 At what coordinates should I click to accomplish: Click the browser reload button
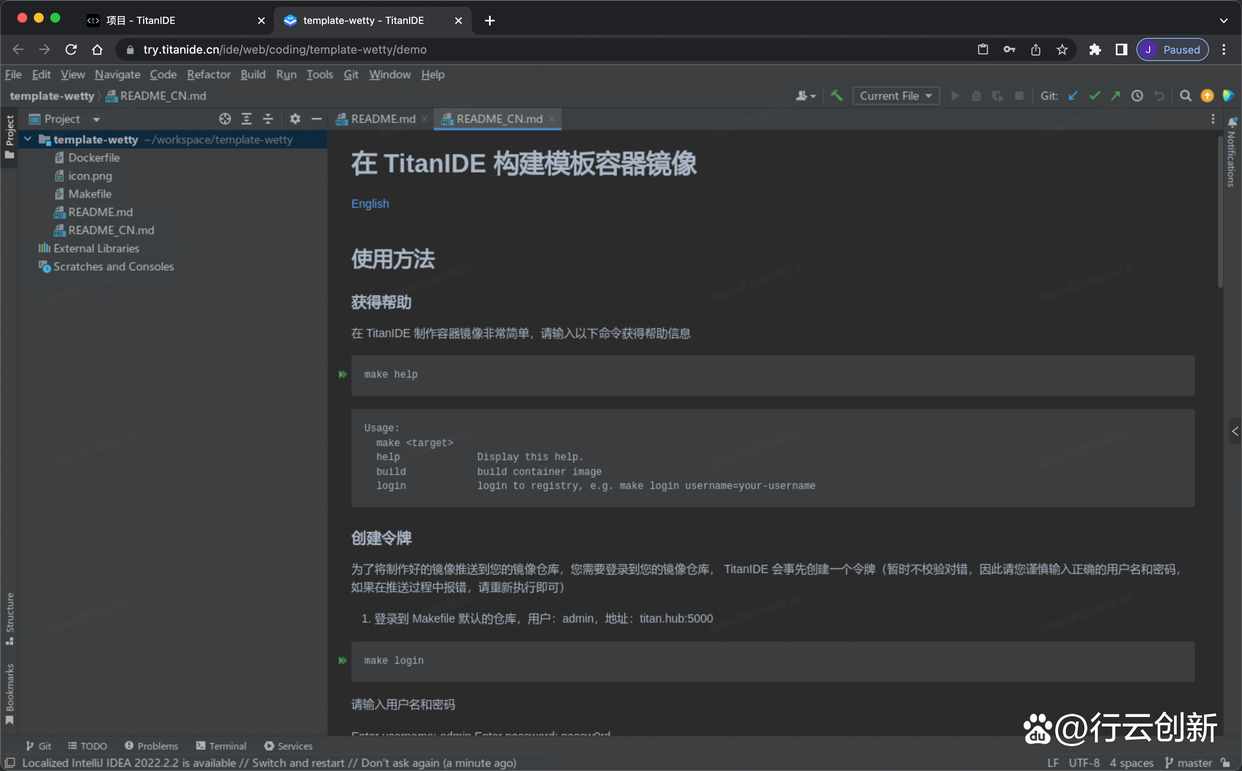click(x=71, y=49)
